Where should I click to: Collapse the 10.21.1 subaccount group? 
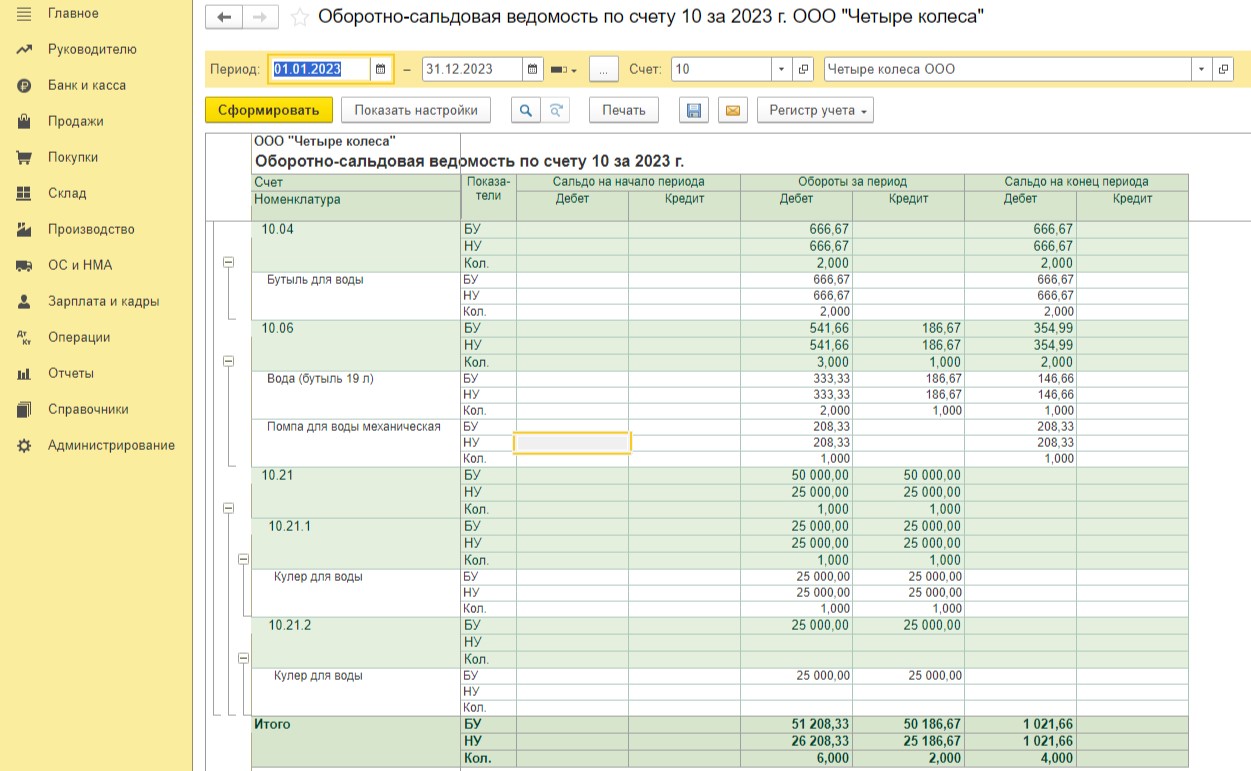[243, 560]
